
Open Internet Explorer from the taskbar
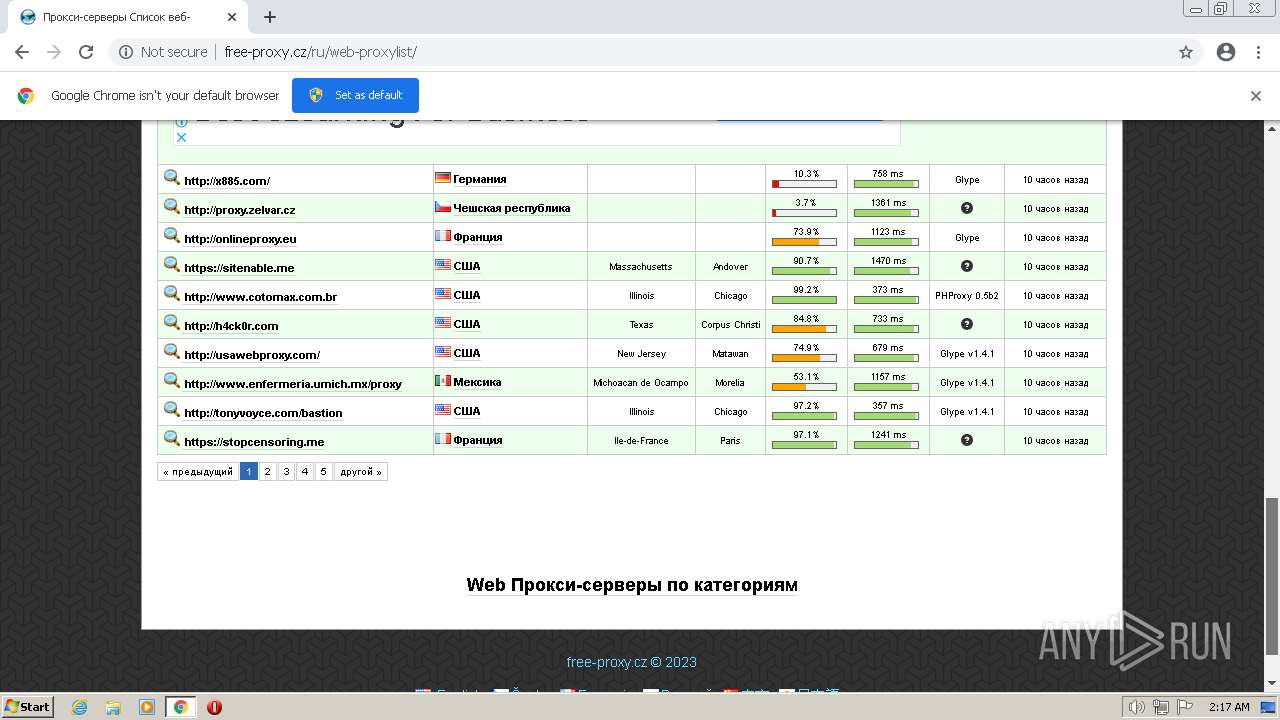click(80, 707)
